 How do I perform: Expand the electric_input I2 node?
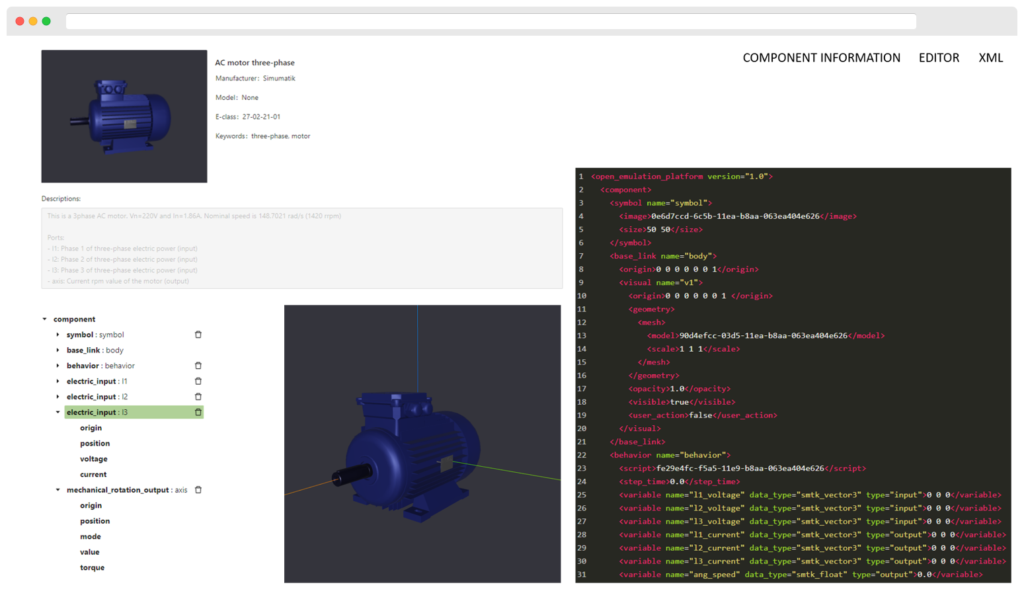57,397
